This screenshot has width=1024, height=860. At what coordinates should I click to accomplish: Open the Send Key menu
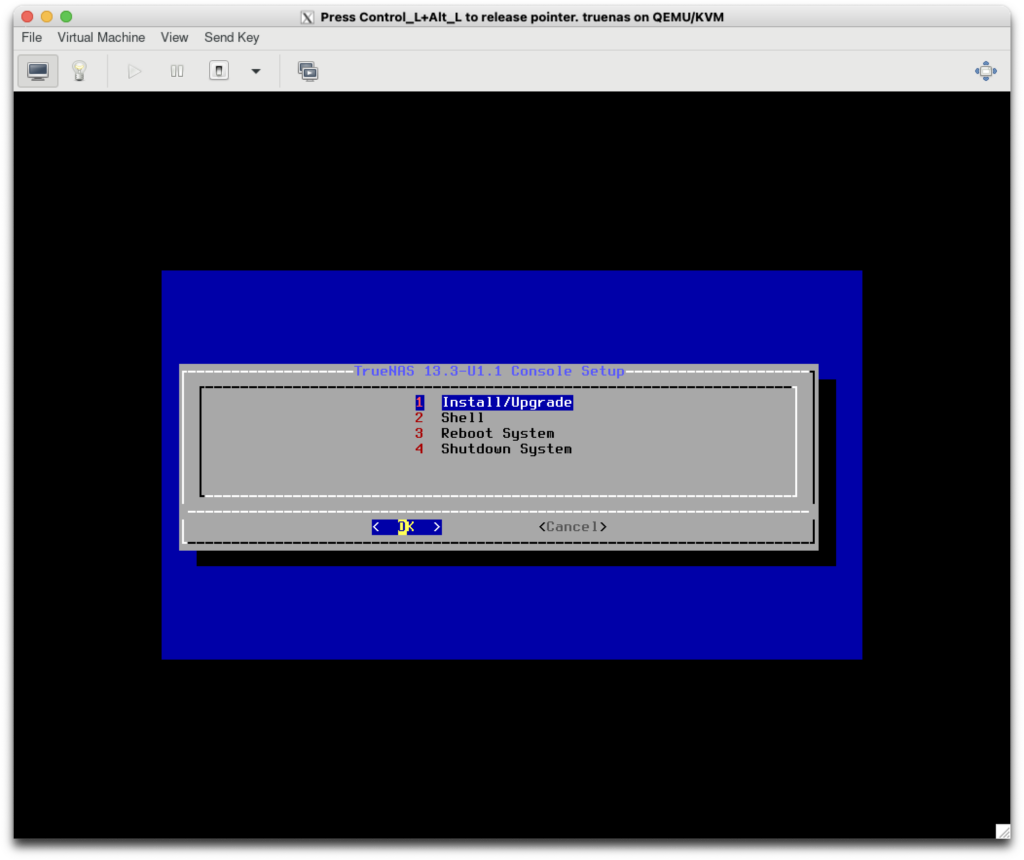point(231,37)
